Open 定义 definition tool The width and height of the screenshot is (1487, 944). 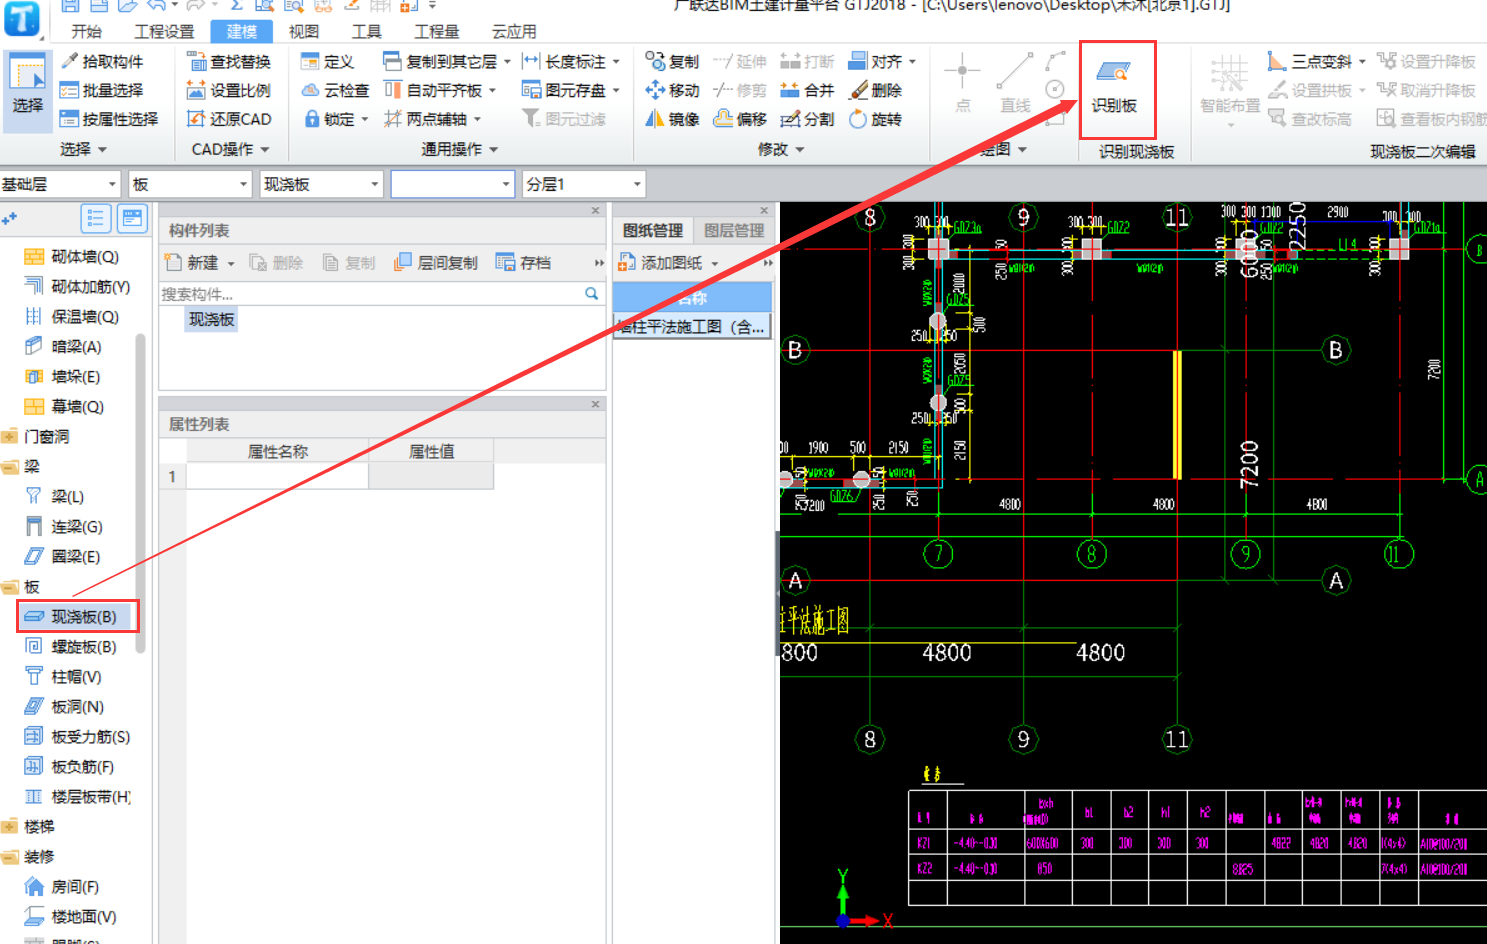point(328,61)
